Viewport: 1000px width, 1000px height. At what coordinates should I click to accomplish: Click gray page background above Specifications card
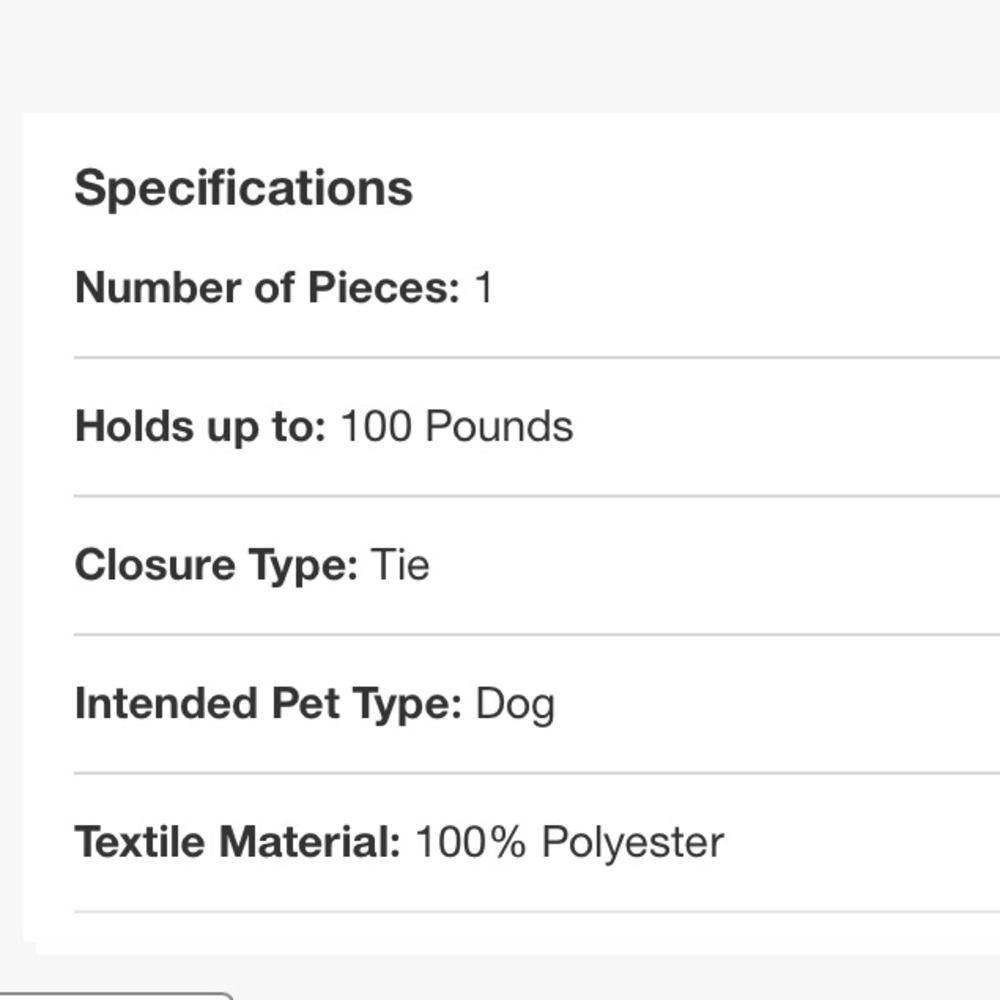coord(500,56)
